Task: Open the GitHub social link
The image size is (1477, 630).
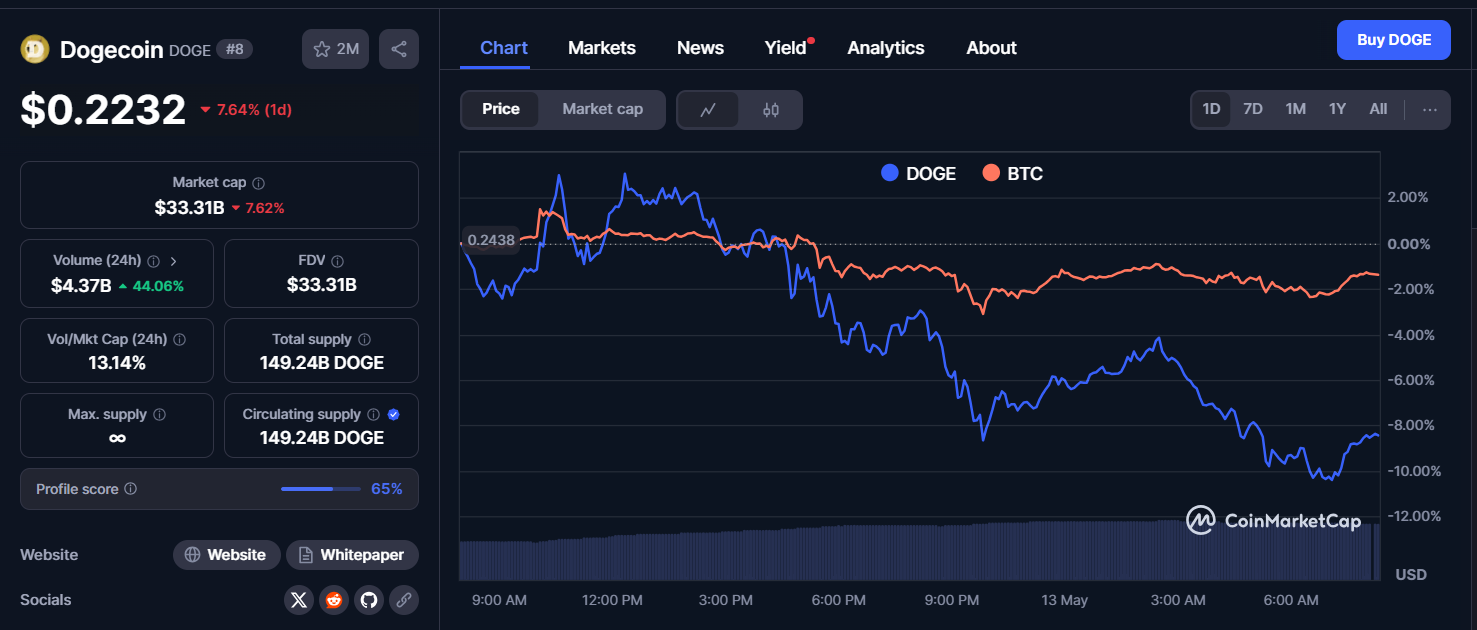Action: (x=369, y=600)
